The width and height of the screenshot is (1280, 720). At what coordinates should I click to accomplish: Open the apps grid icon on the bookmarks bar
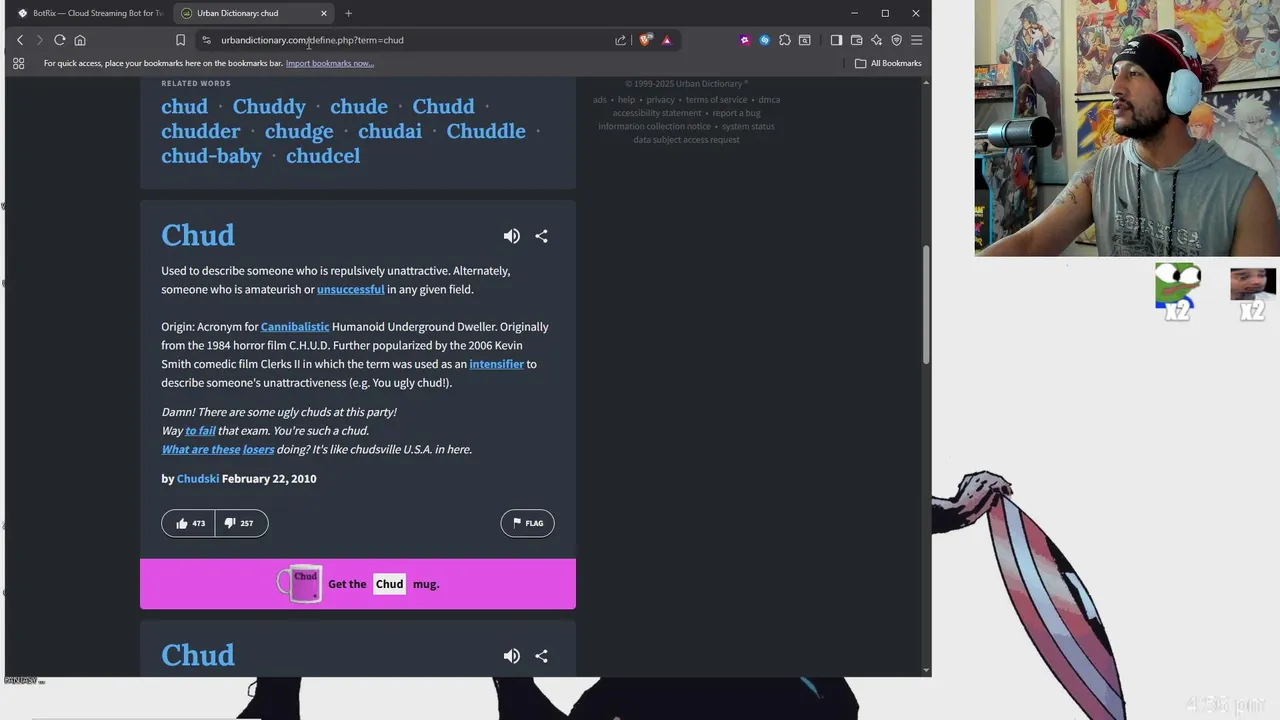point(18,63)
